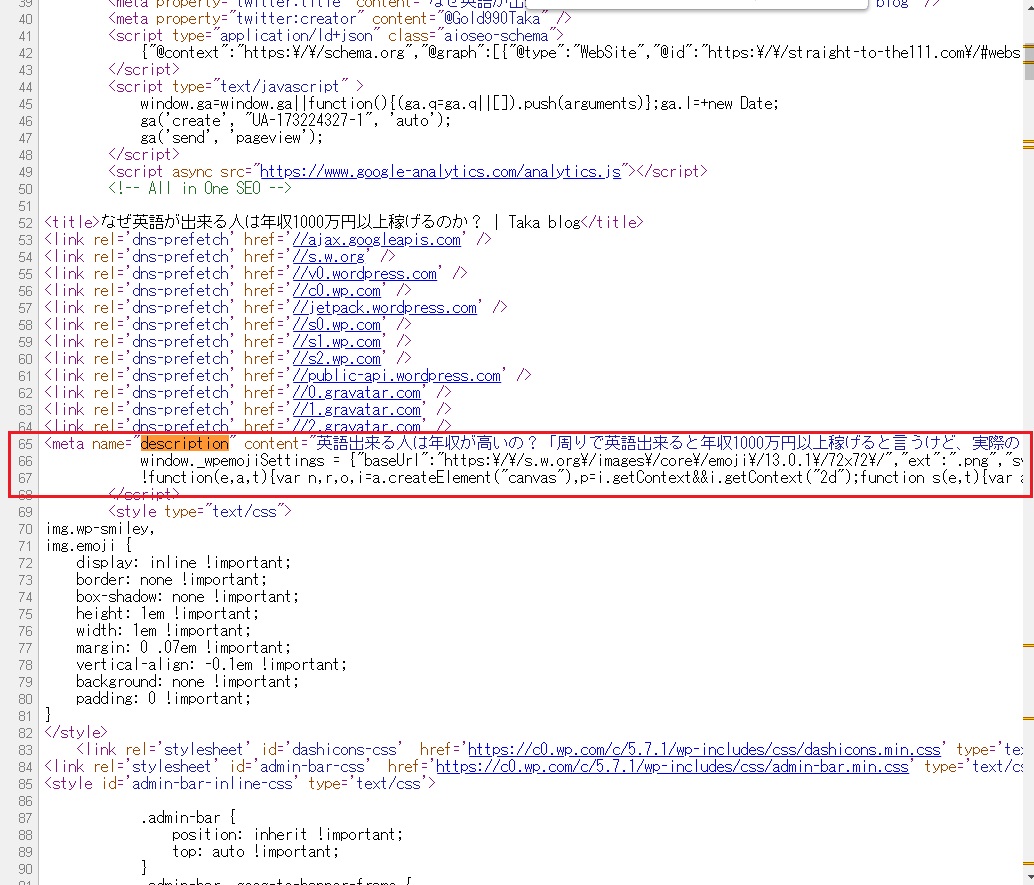Open the dashicons.min.css stylesheet link
Viewport: 1034px width, 885px height.
pos(704,750)
